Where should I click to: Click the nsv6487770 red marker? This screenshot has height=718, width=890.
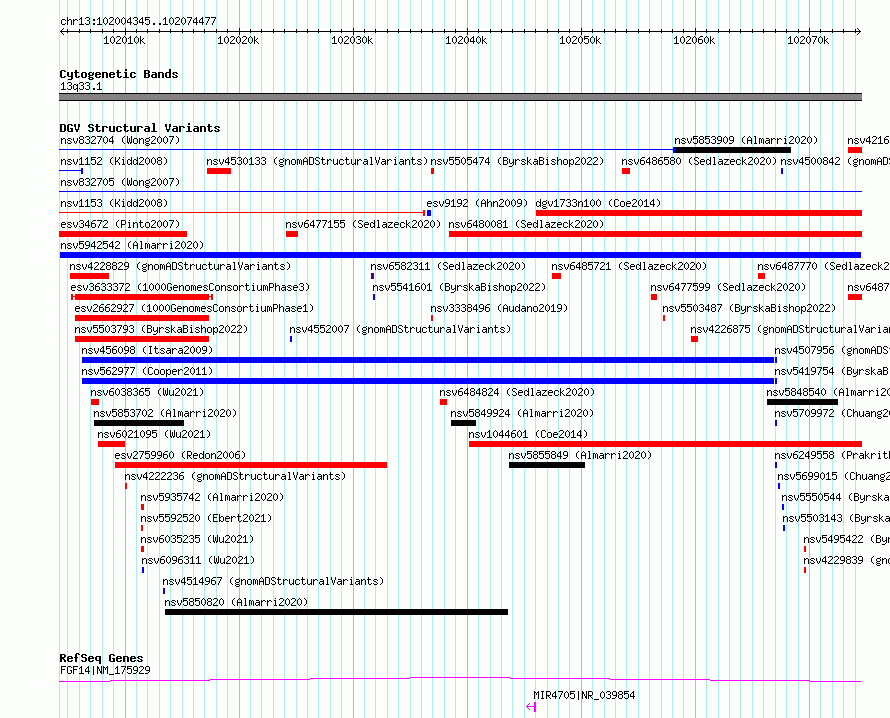[761, 276]
